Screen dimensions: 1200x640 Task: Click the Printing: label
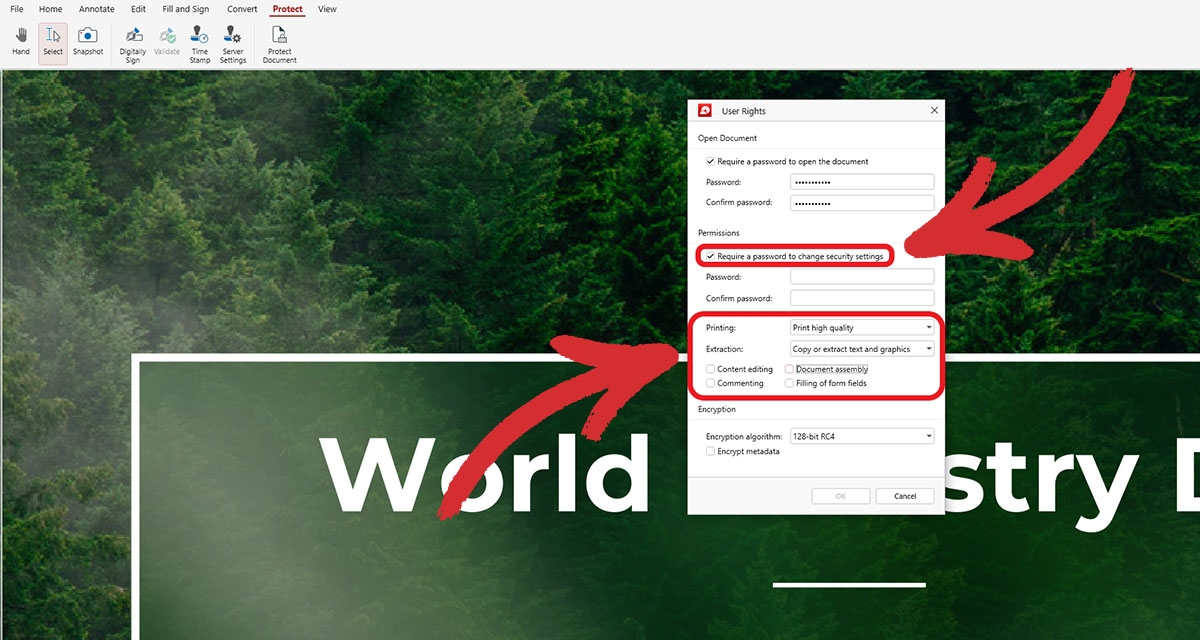pyautogui.click(x=720, y=328)
